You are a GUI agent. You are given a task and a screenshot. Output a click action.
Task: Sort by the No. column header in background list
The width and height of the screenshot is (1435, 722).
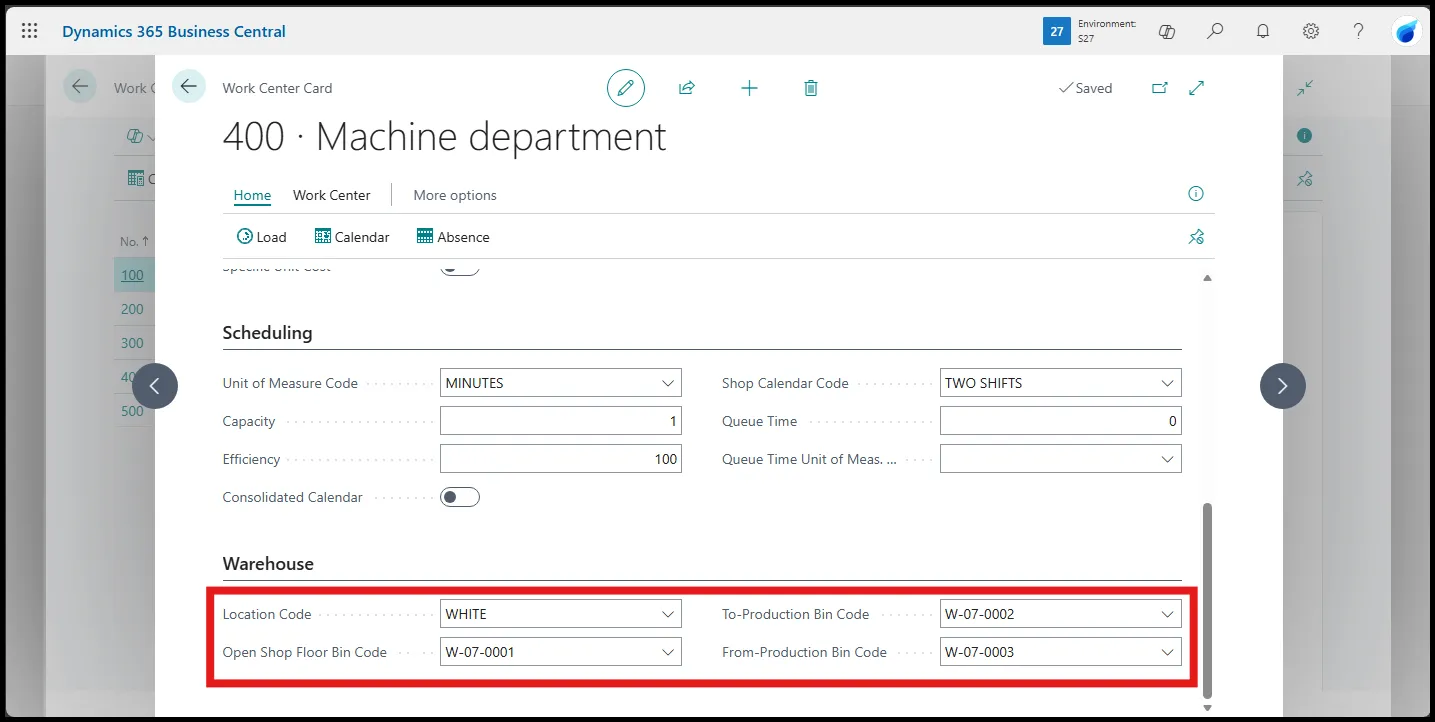click(134, 241)
